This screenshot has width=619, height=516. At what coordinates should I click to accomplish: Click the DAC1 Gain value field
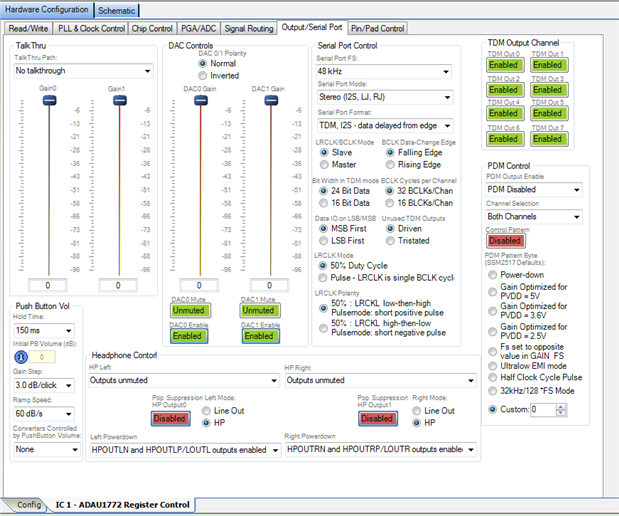(270, 285)
